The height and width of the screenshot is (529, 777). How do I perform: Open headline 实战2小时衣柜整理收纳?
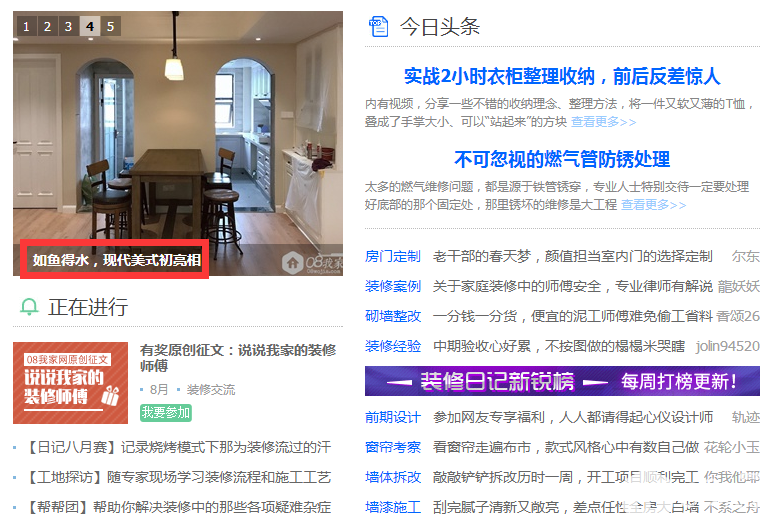(562, 76)
